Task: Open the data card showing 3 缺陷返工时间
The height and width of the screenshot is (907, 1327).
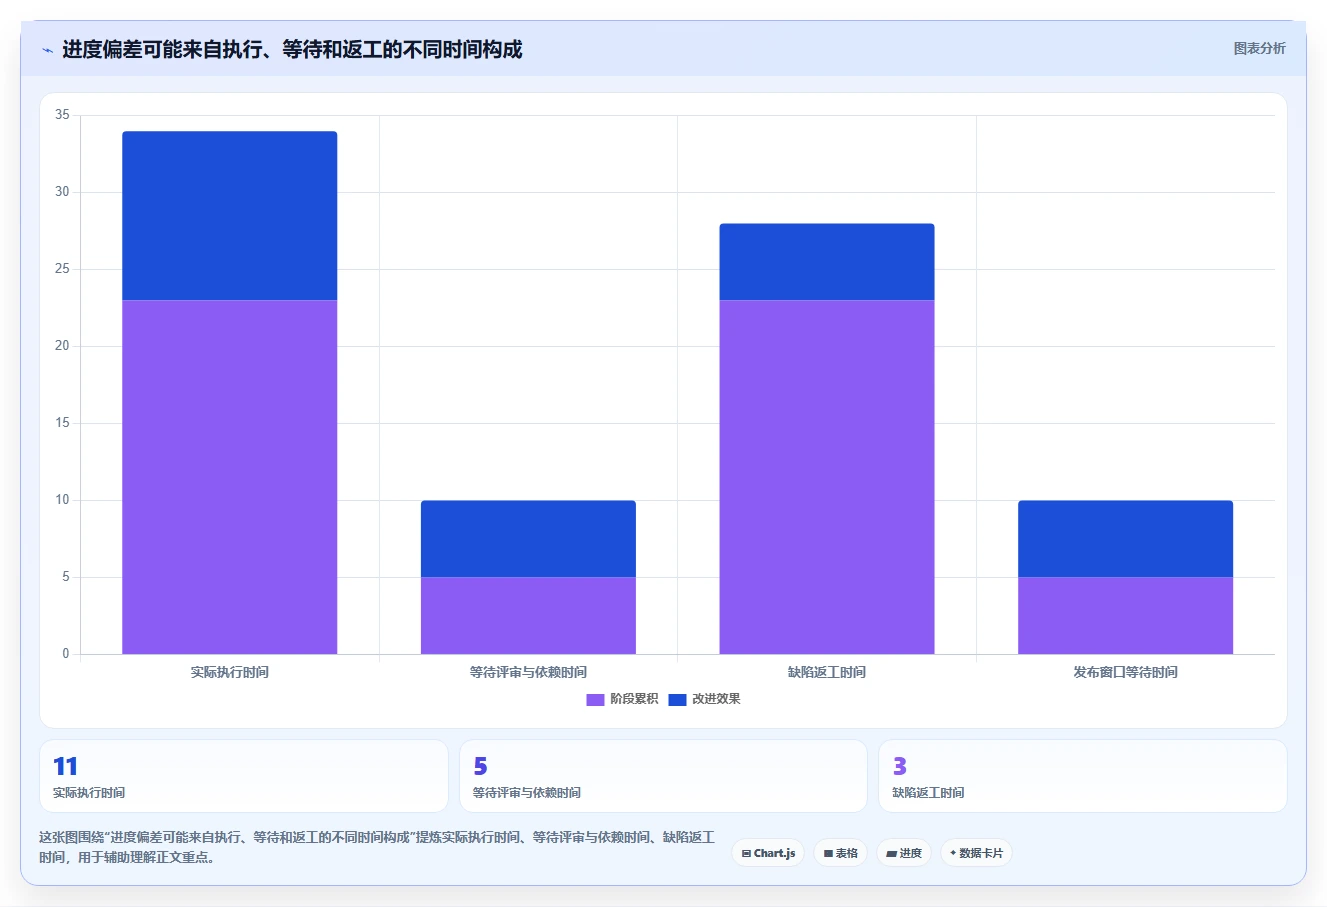Action: (1082, 776)
